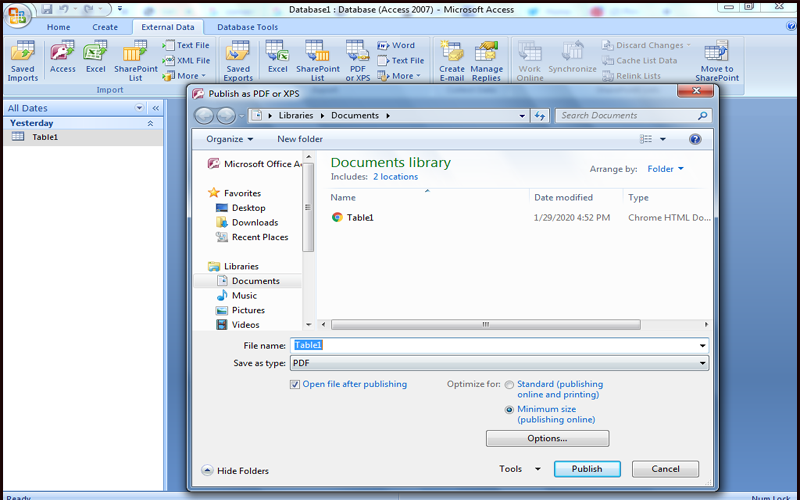The image size is (800, 500).
Task: Collapse the Yesterday group
Action: click(151, 123)
